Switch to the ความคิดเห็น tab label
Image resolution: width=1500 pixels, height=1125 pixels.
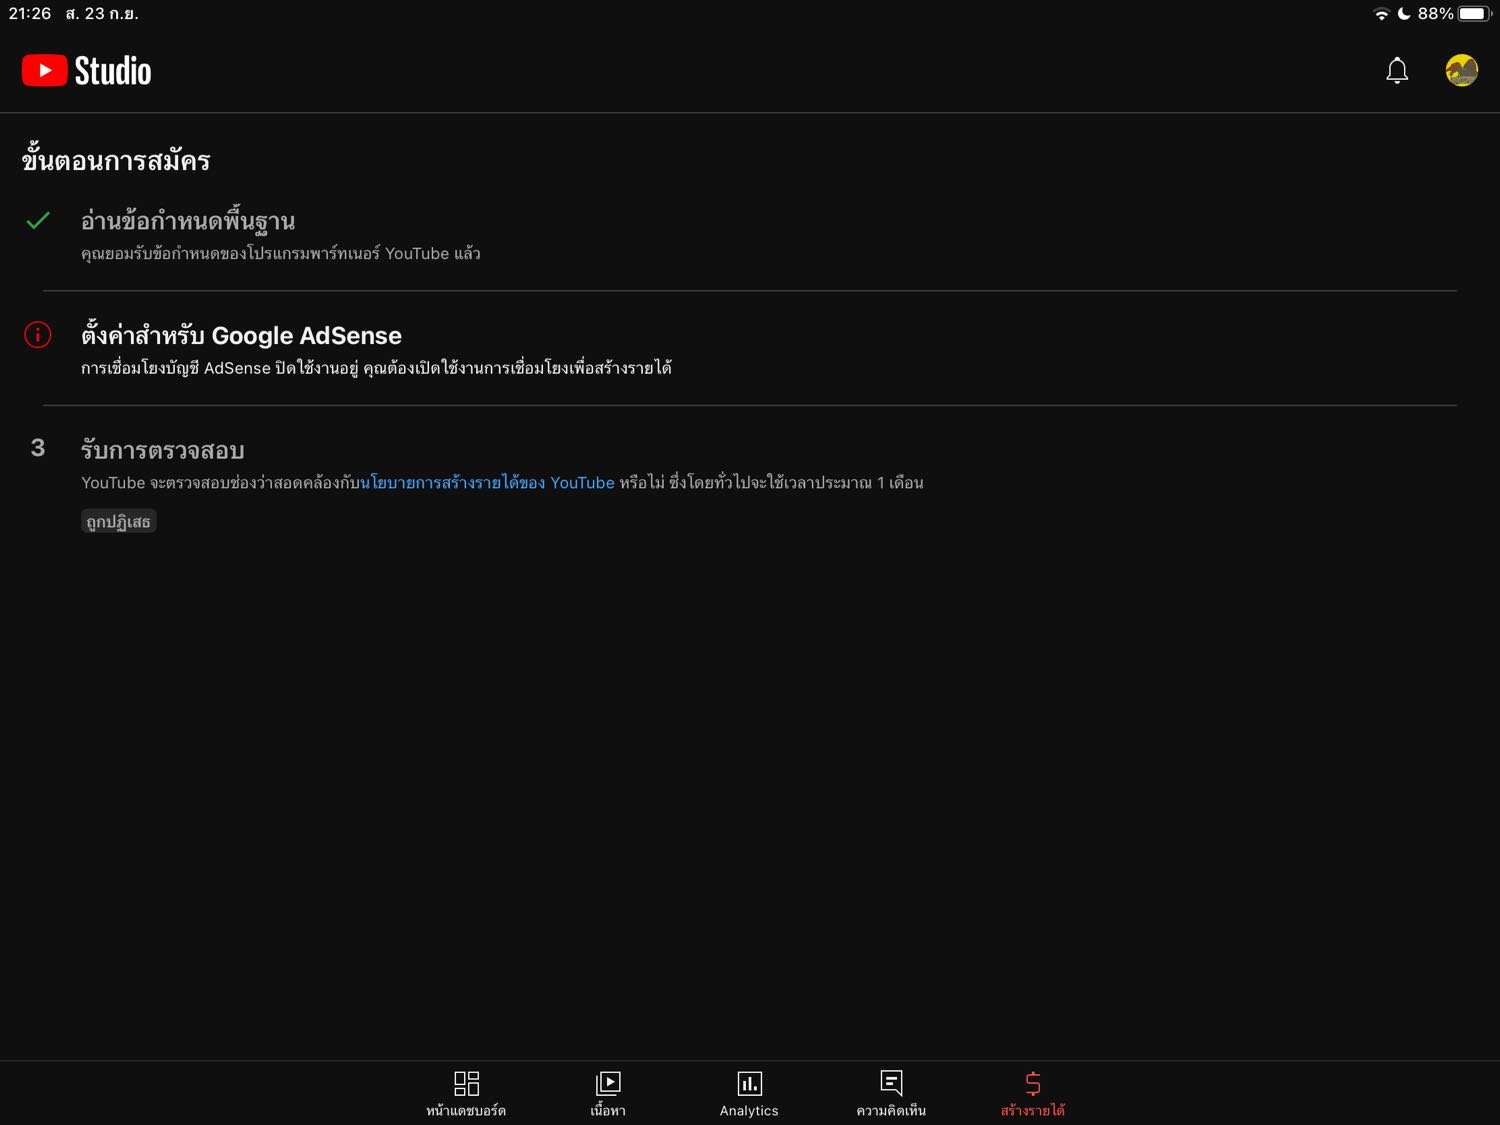pos(891,1111)
